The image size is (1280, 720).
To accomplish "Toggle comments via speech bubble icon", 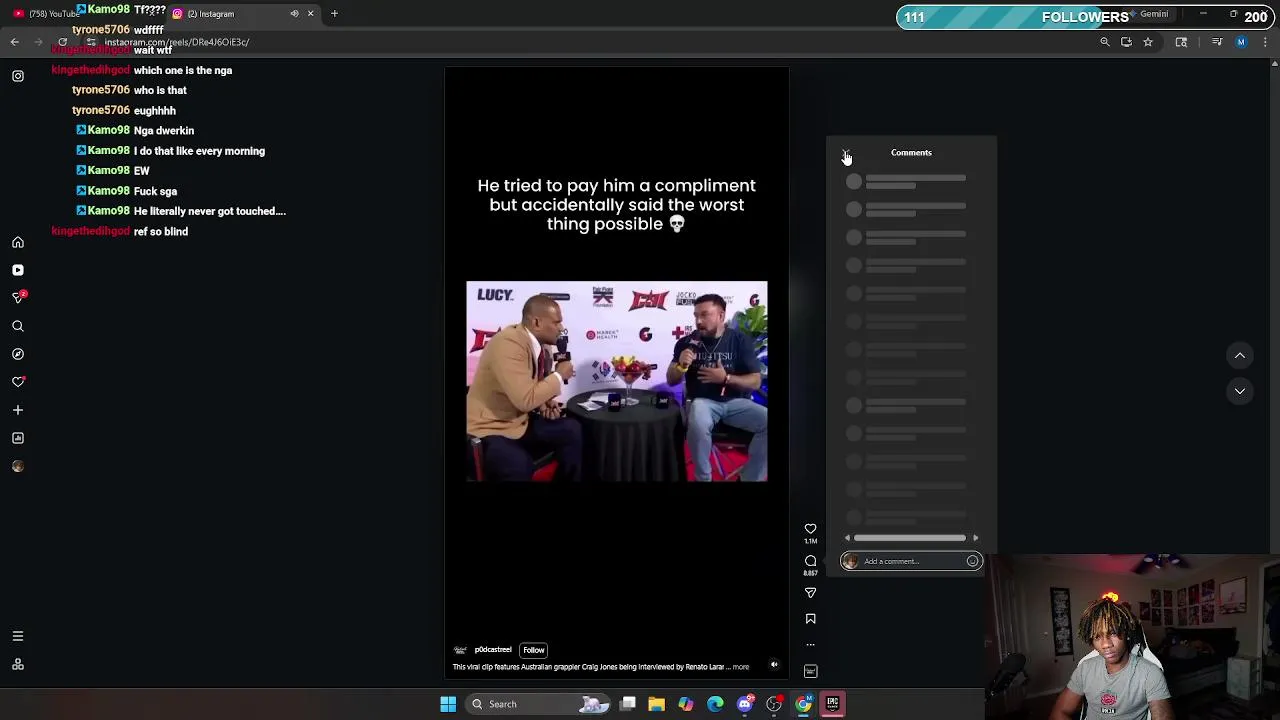I will click(x=811, y=561).
